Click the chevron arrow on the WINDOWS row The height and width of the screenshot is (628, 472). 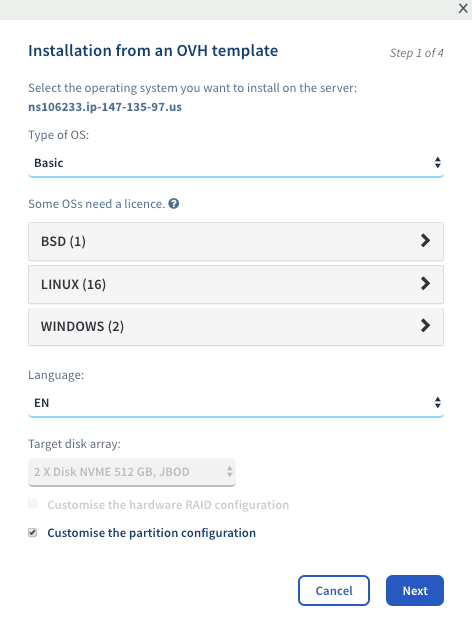(425, 326)
